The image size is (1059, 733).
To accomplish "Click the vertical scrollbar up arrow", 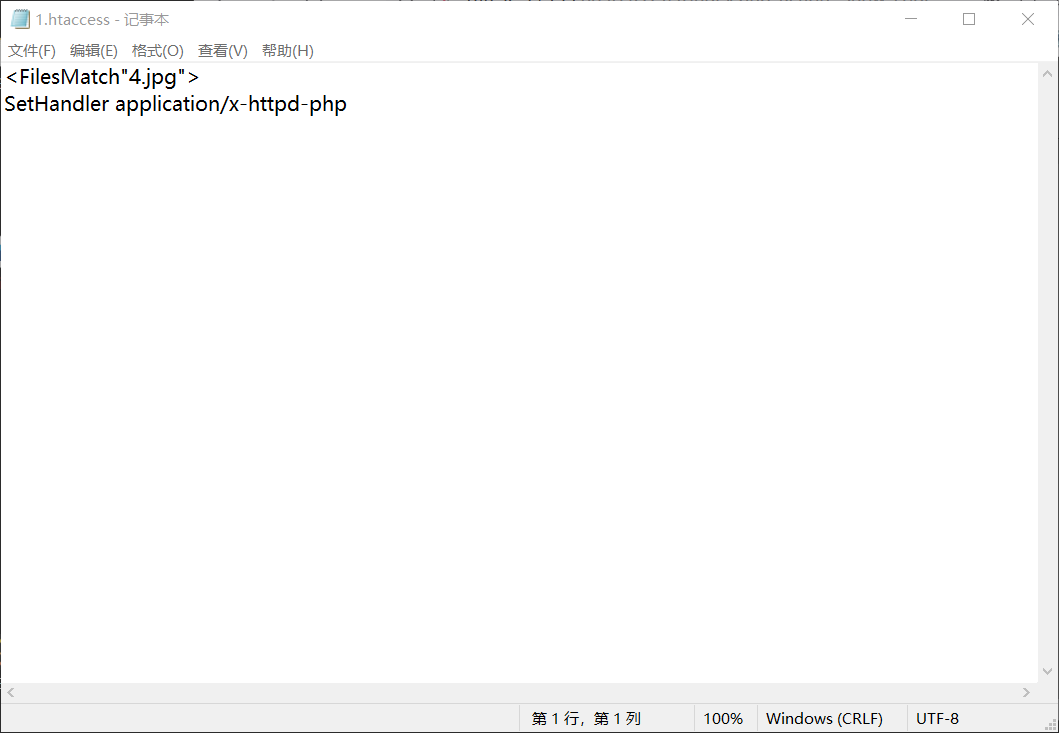I will click(1048, 74).
